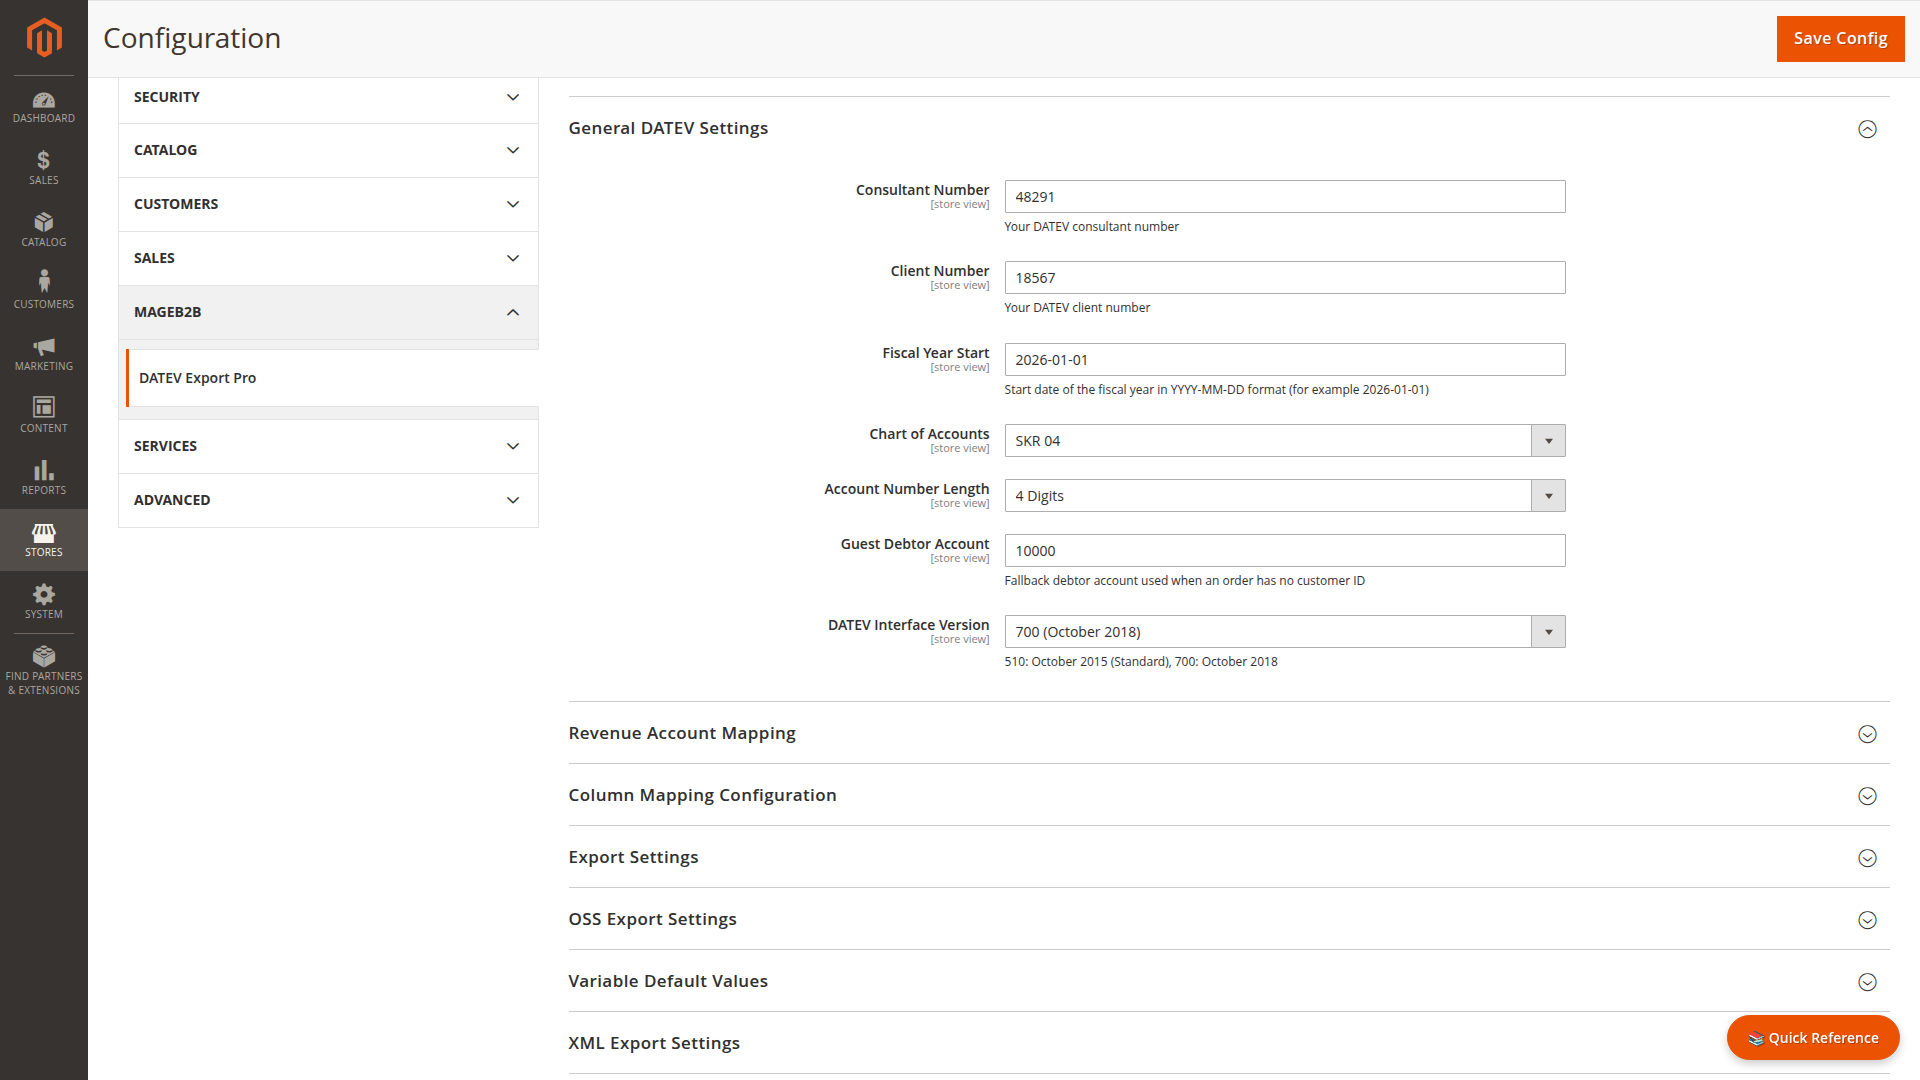Click the General DATEV Settings heading

(x=668, y=128)
